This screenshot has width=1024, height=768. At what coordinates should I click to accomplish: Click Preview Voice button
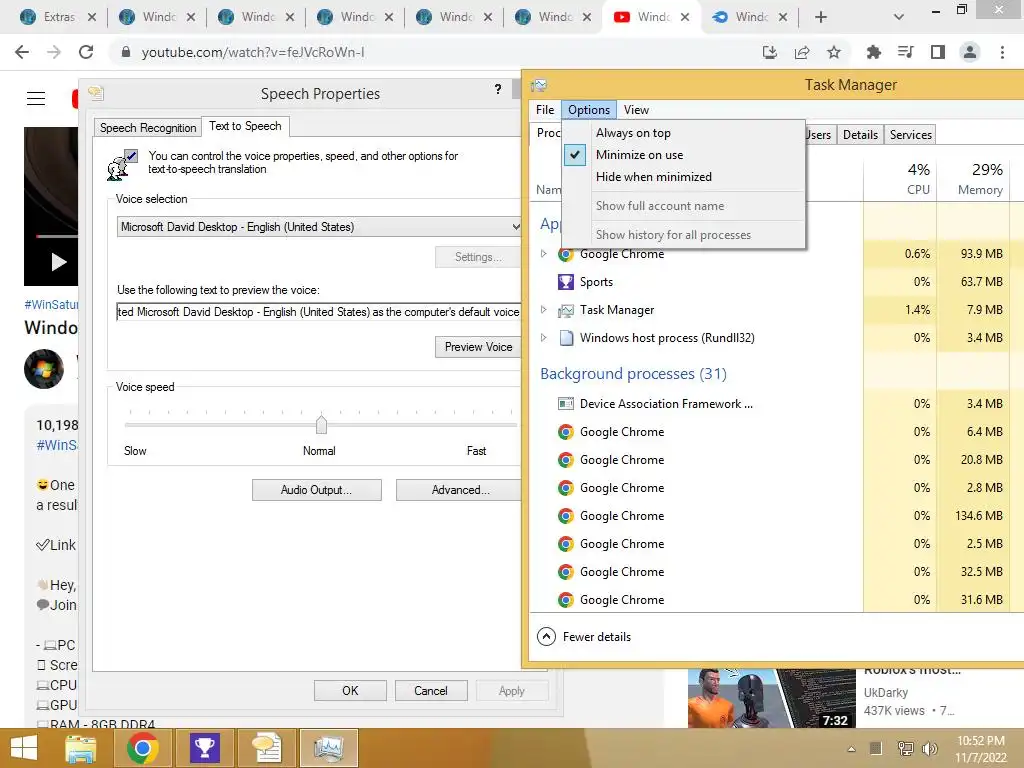tap(478, 347)
